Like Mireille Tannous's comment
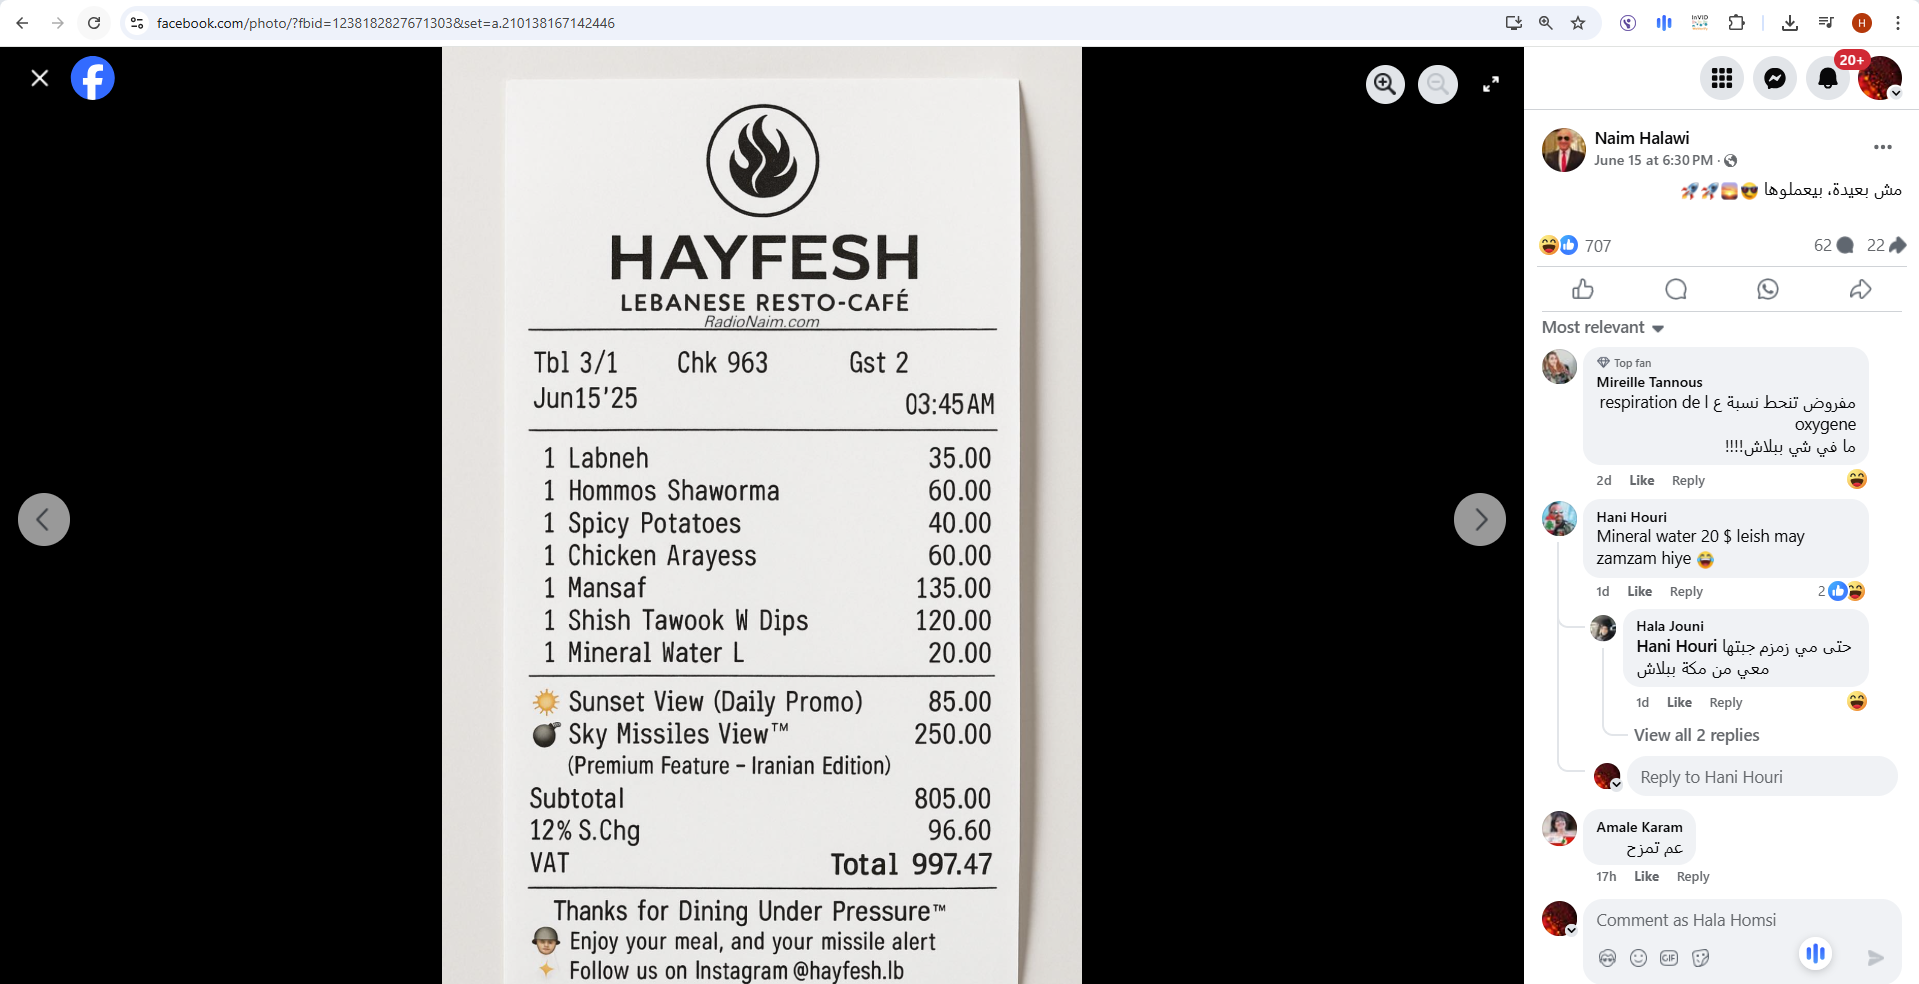This screenshot has width=1919, height=984. (x=1641, y=481)
